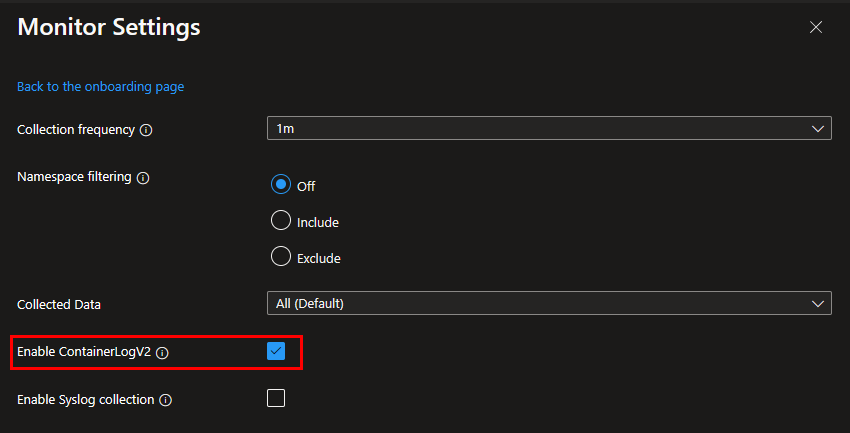Choose Include for namespace filtering
Viewport: 850px width, 433px height.
[x=281, y=221]
